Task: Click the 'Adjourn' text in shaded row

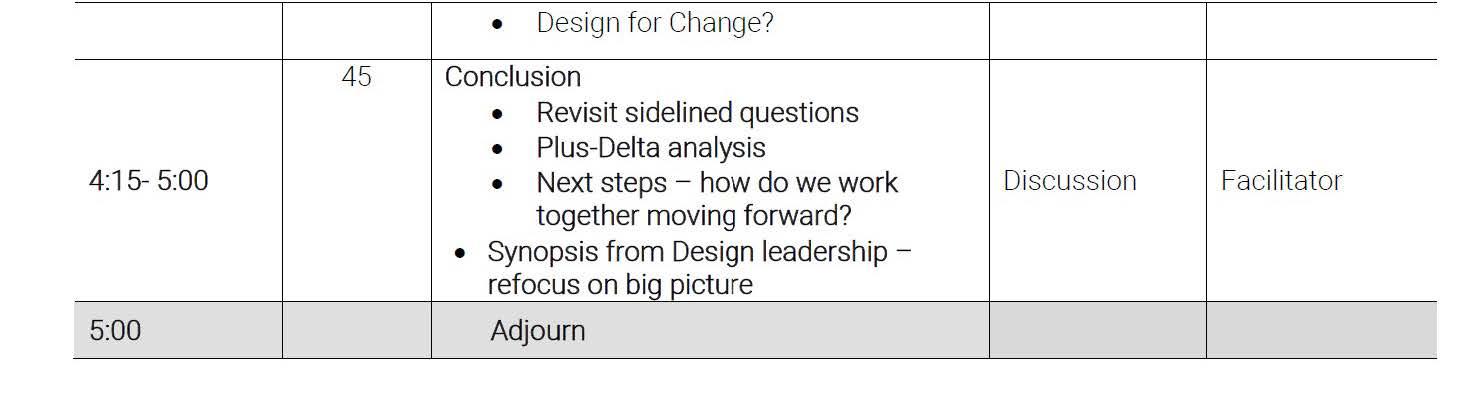Action: tap(538, 331)
